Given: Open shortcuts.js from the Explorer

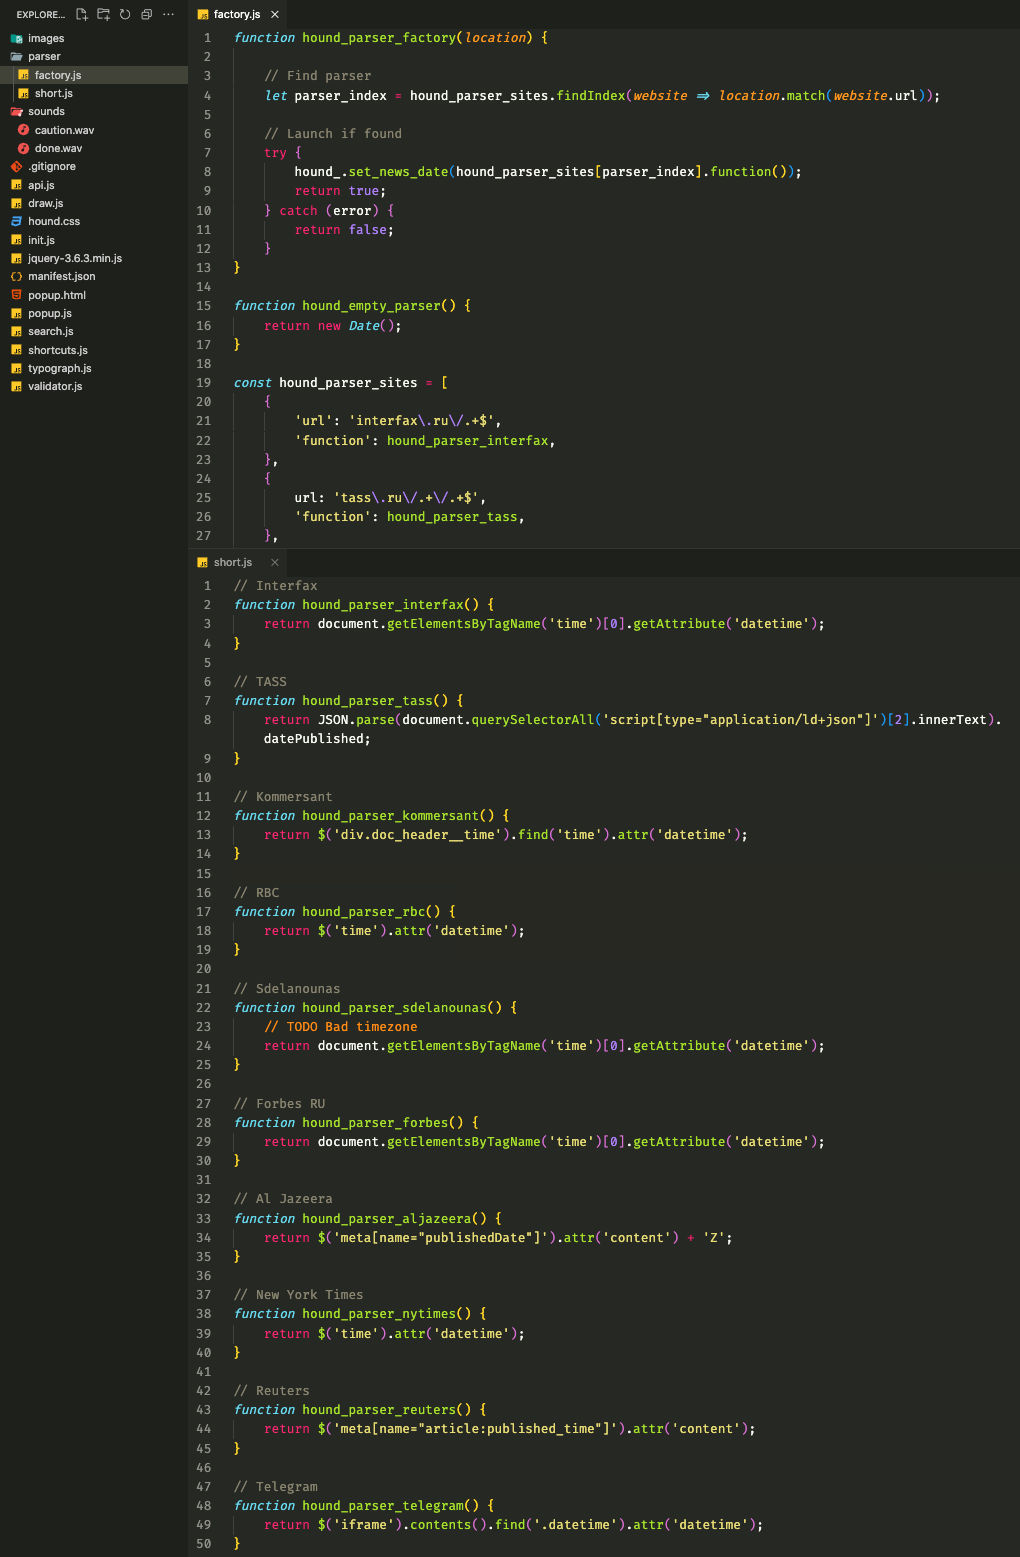Looking at the screenshot, I should 94,350.
